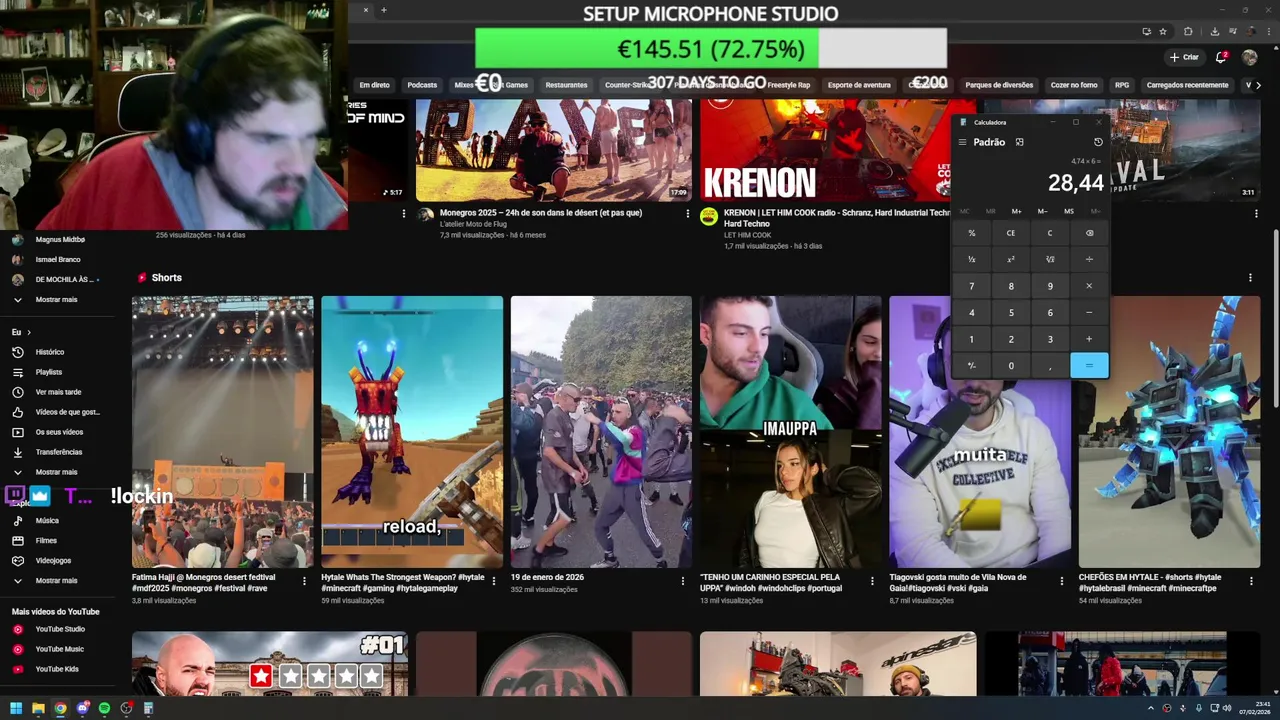Viewport: 1280px width, 720px height.
Task: Open Chrome from the Windows taskbar
Action: click(x=60, y=708)
